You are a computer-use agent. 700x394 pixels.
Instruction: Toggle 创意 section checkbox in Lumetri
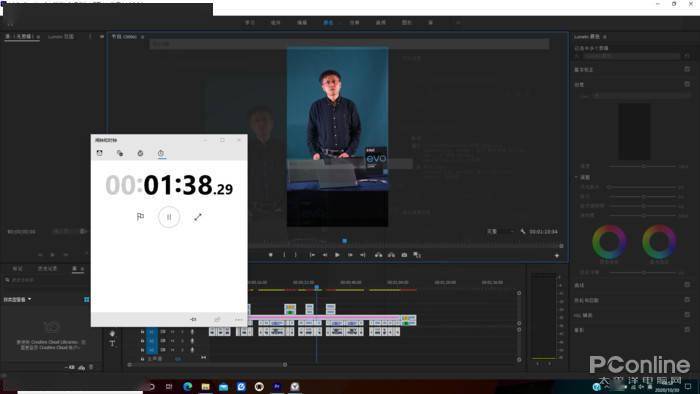[x=687, y=84]
